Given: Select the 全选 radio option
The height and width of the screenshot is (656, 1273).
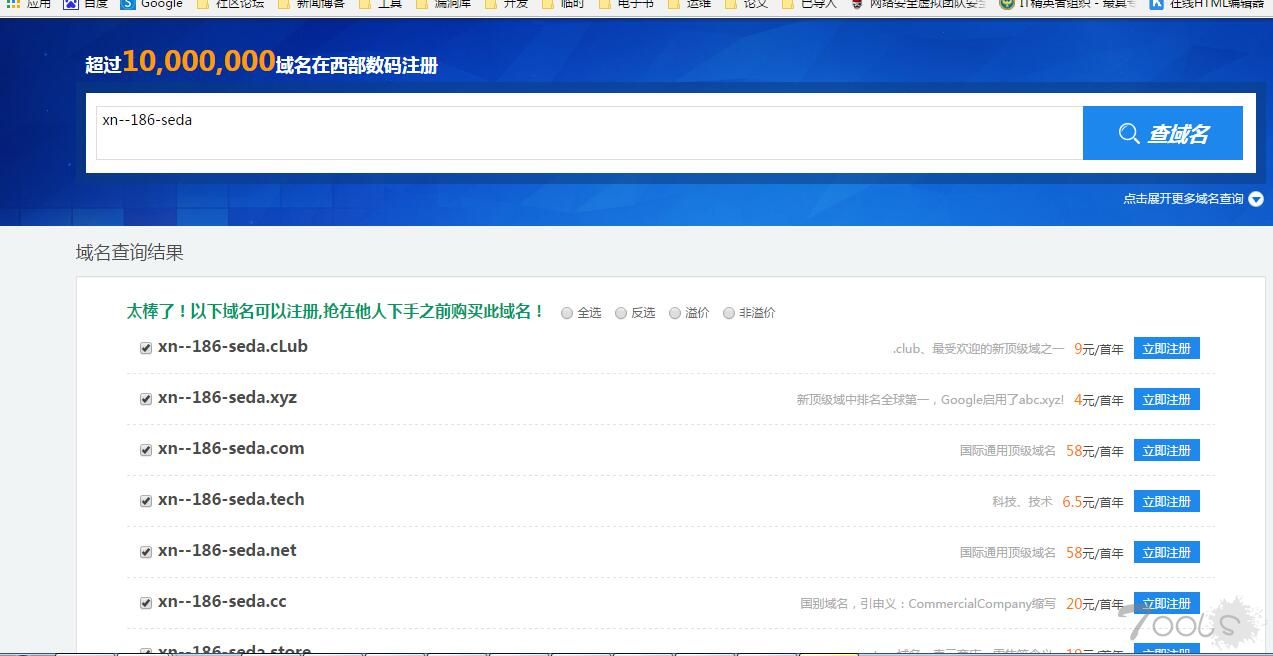Looking at the screenshot, I should (567, 313).
